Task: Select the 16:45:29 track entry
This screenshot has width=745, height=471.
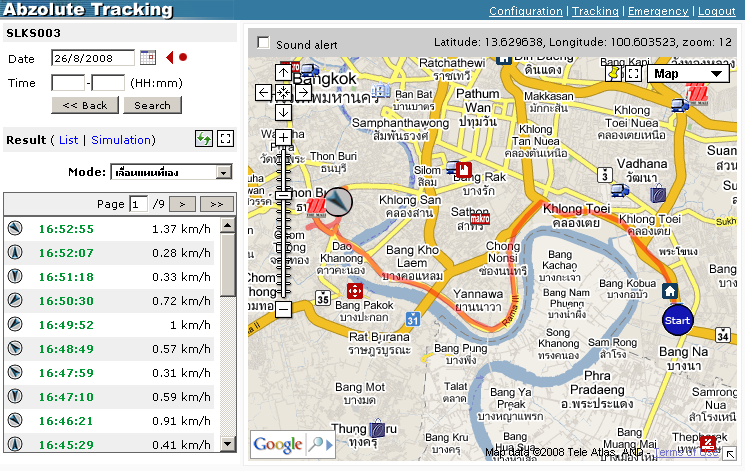Action: coord(109,443)
